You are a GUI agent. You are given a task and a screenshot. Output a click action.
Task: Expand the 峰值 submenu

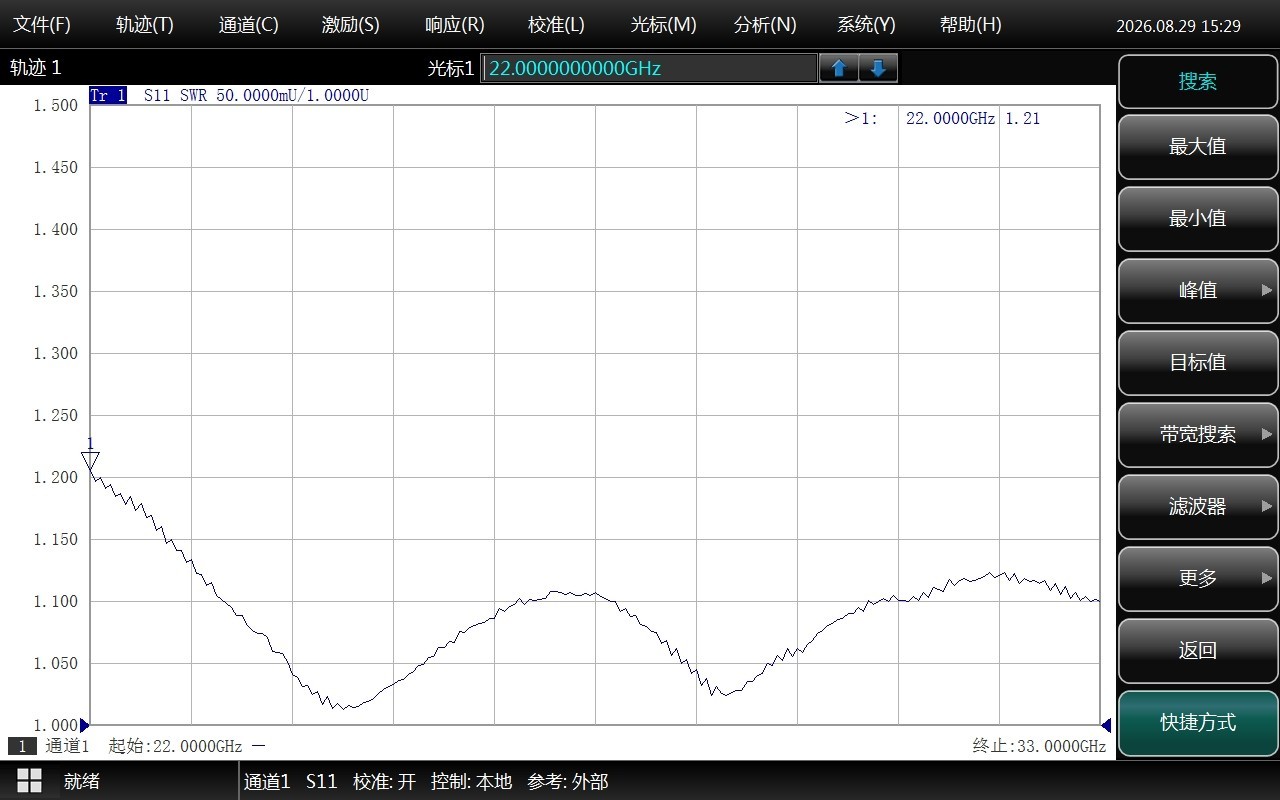tap(1198, 290)
